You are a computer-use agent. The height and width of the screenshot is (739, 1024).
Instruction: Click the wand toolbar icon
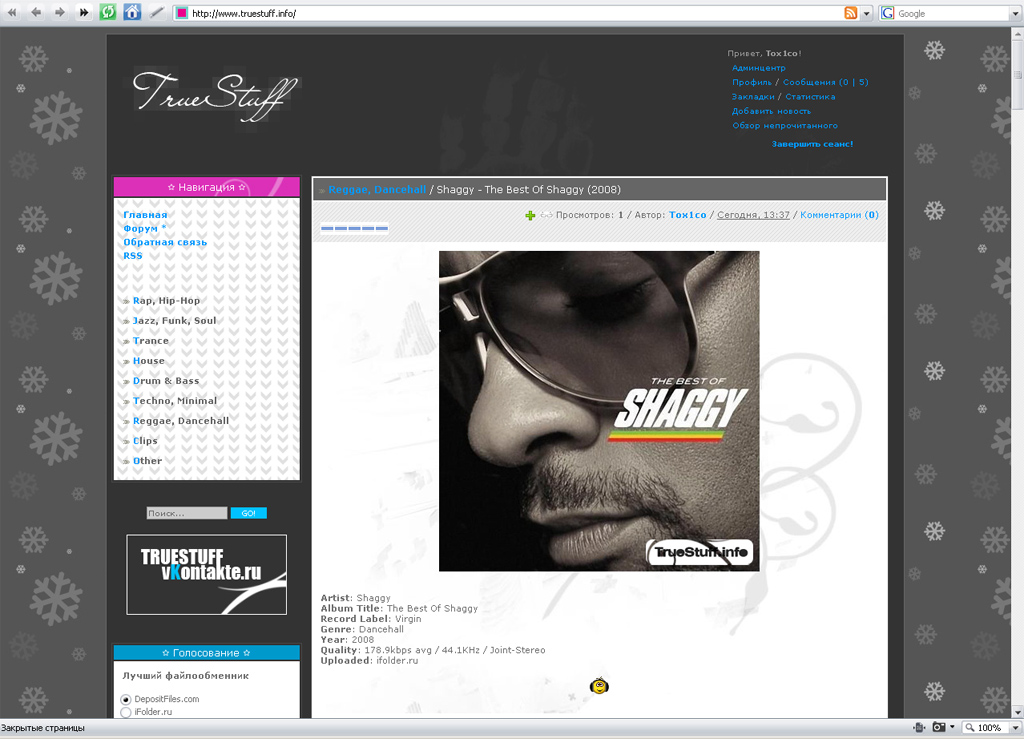pyautogui.click(x=156, y=12)
